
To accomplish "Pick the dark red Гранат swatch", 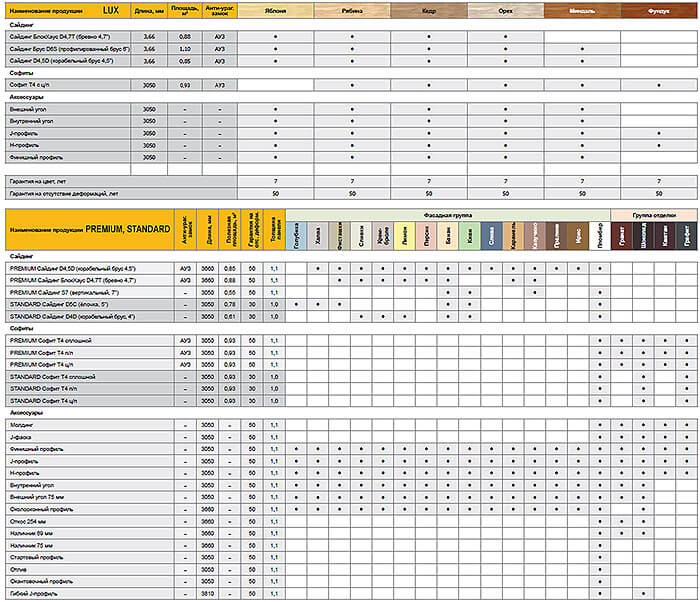I will coord(621,235).
